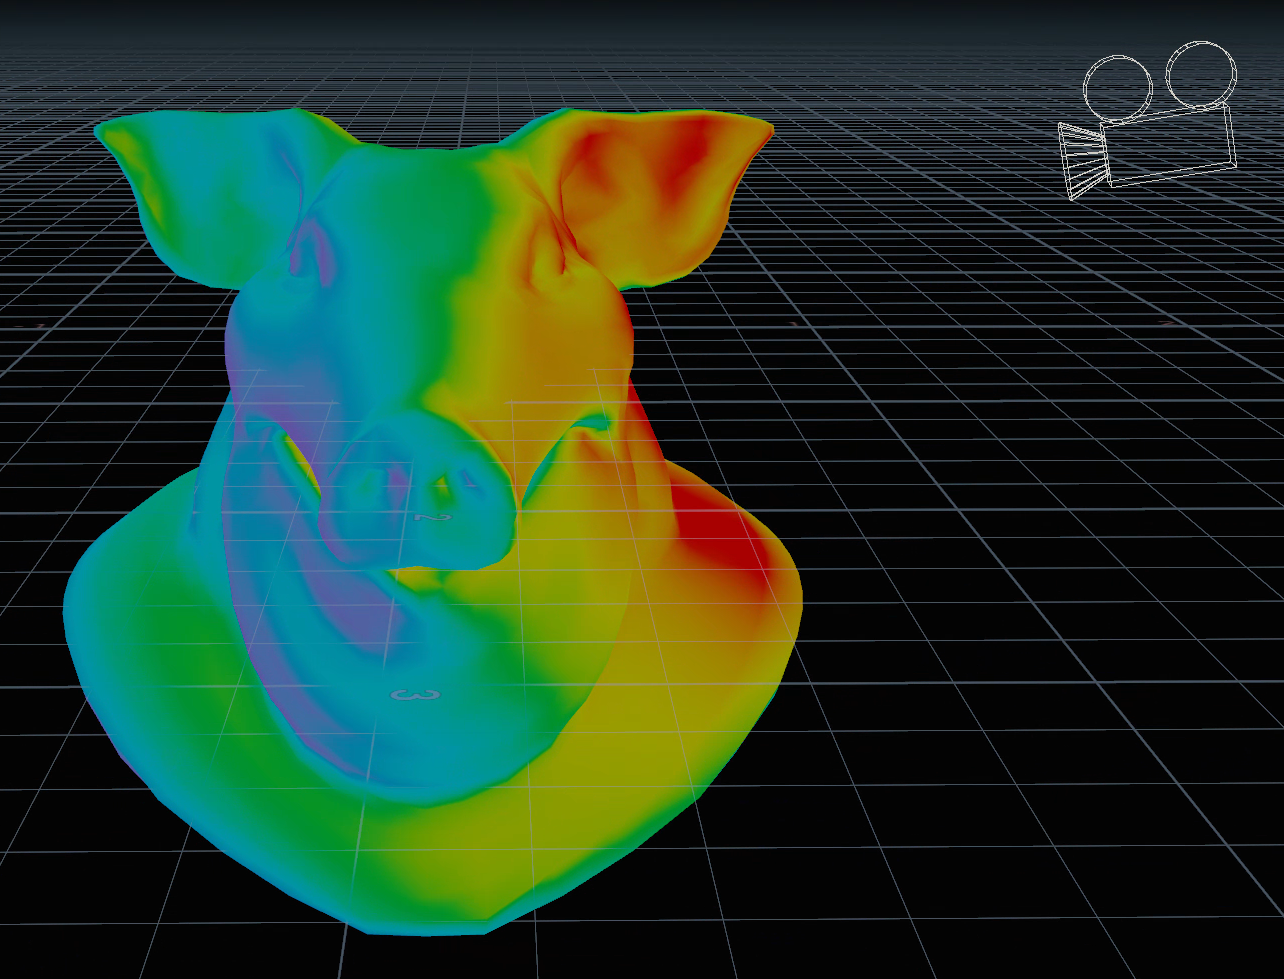The width and height of the screenshot is (1284, 979).
Task: Click the camera's right film reel
Action: pos(1201,74)
